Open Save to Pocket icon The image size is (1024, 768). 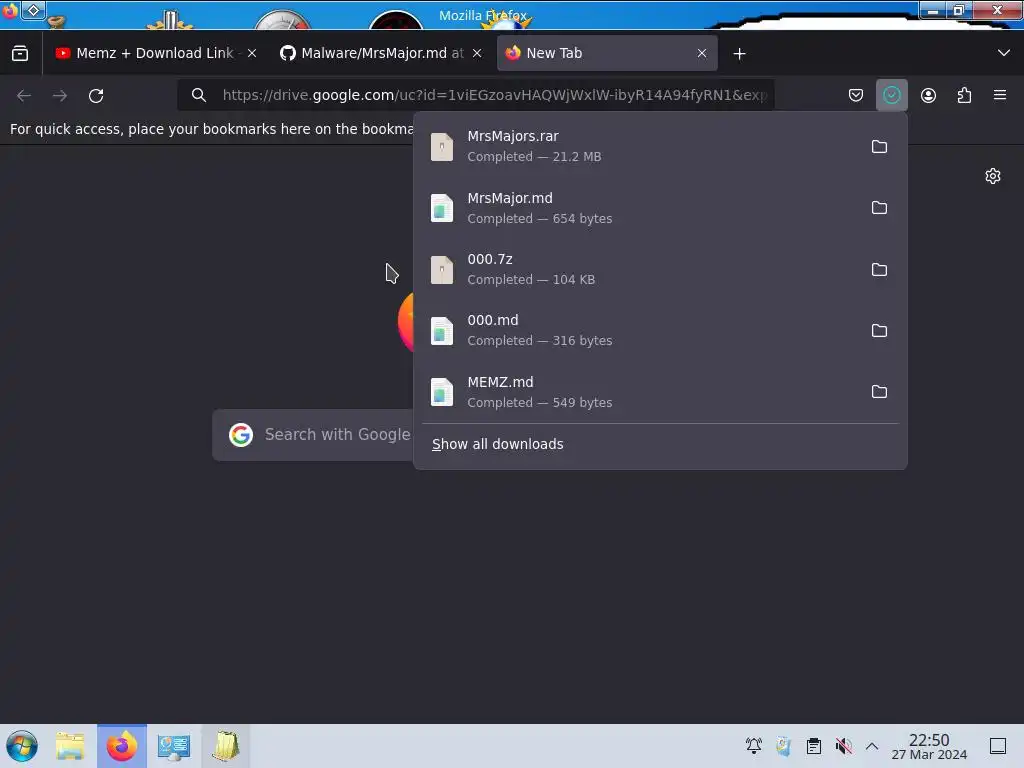[x=856, y=95]
